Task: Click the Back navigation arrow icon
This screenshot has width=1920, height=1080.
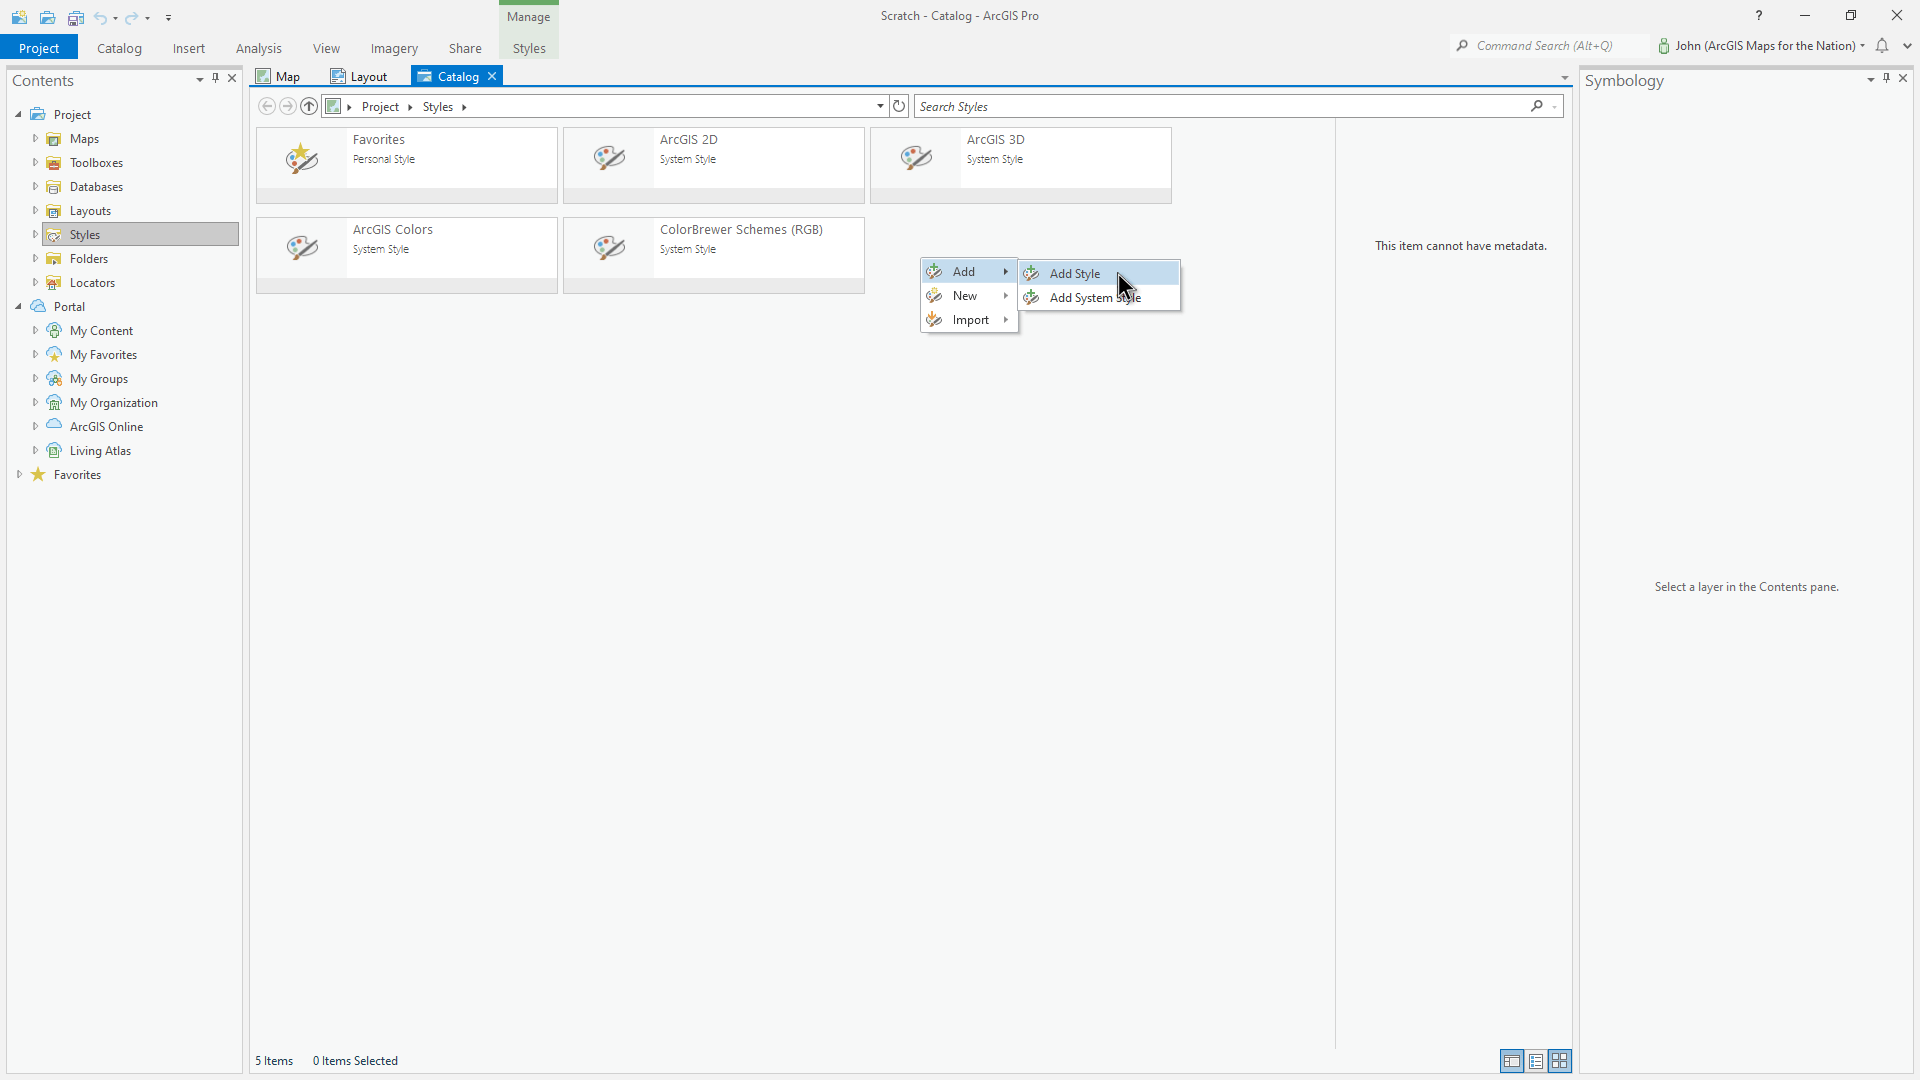Action: 267,106
